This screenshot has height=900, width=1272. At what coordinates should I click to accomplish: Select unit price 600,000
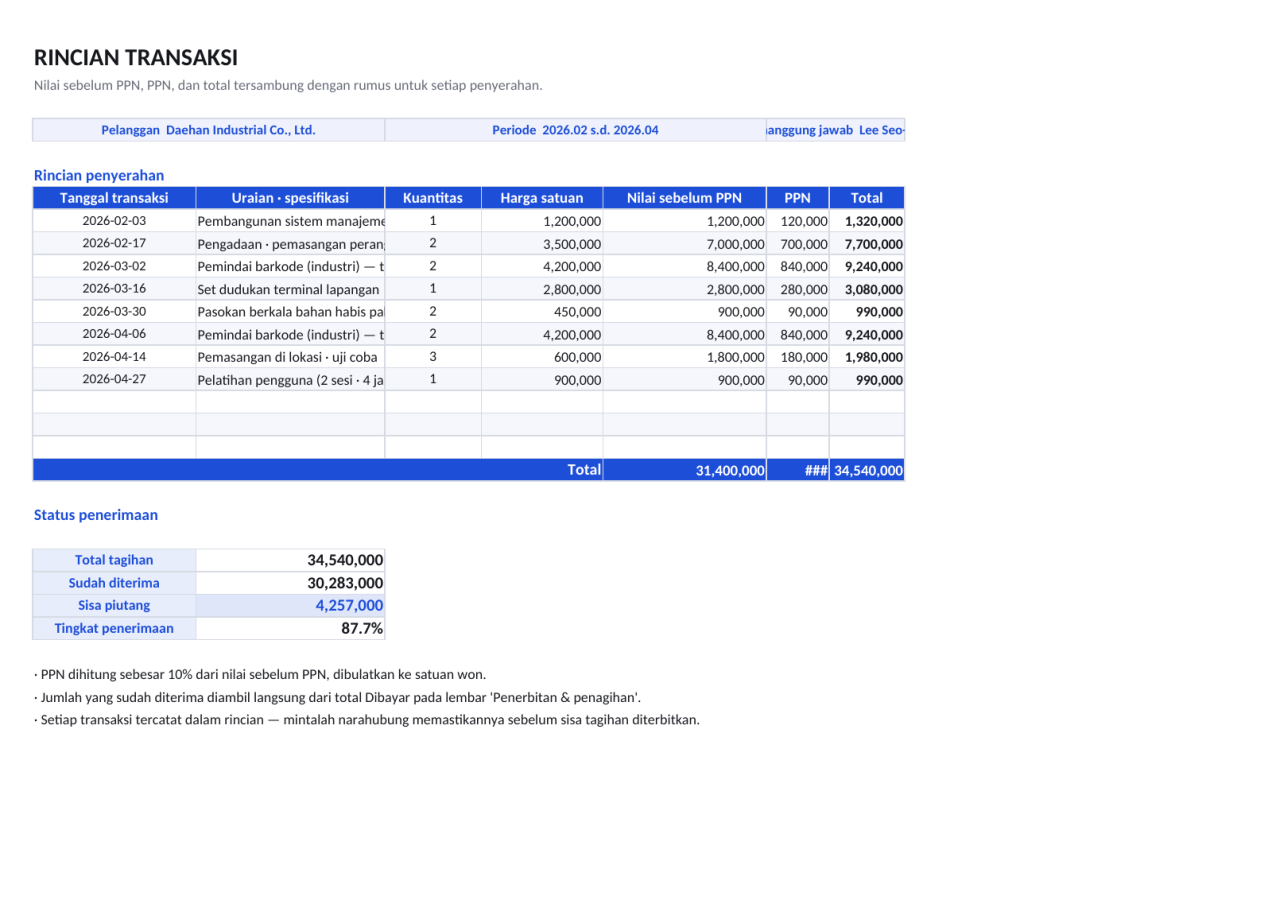point(542,357)
